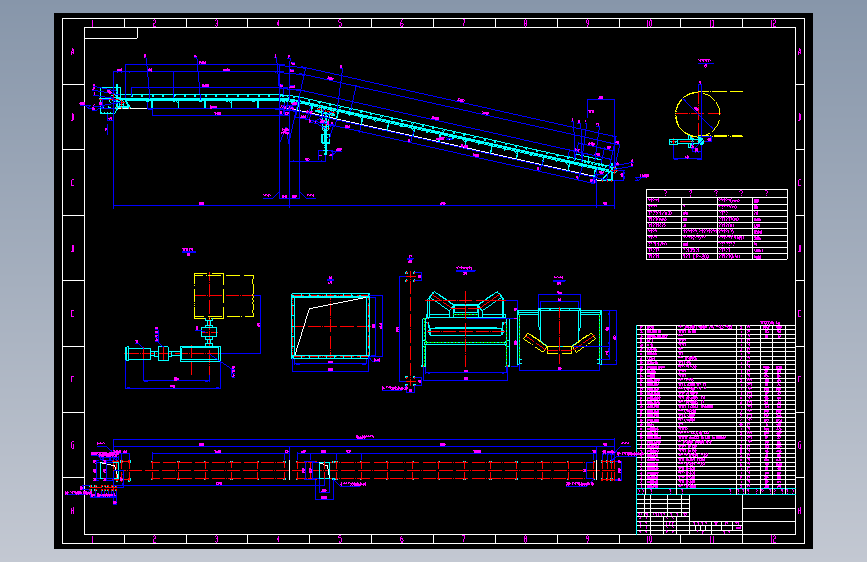This screenshot has height=562, width=867.
Task: Select the yellow motor drive unit detail
Action: 224,296
